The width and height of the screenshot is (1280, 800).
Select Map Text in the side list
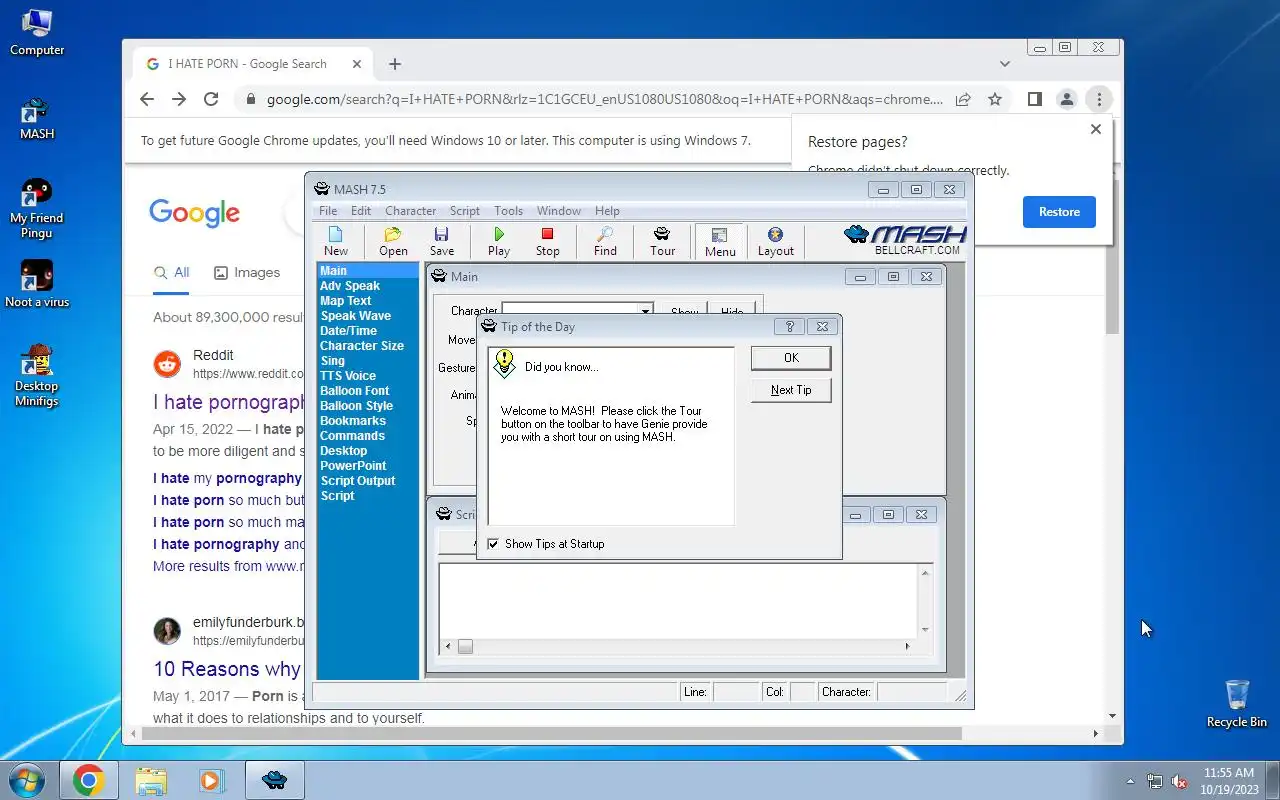pyautogui.click(x=346, y=301)
